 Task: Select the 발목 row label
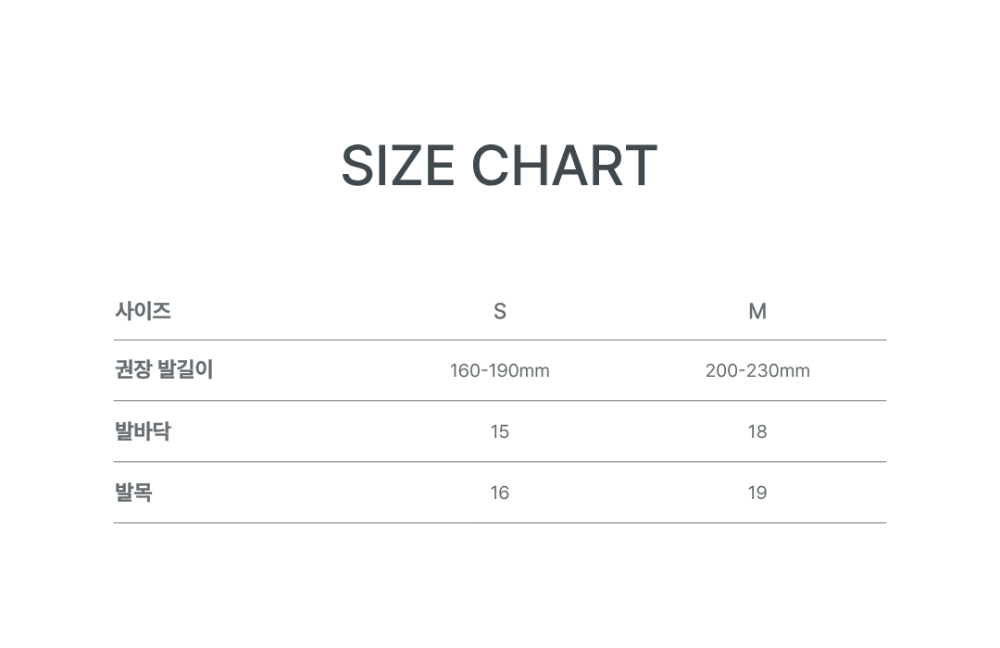tap(133, 492)
